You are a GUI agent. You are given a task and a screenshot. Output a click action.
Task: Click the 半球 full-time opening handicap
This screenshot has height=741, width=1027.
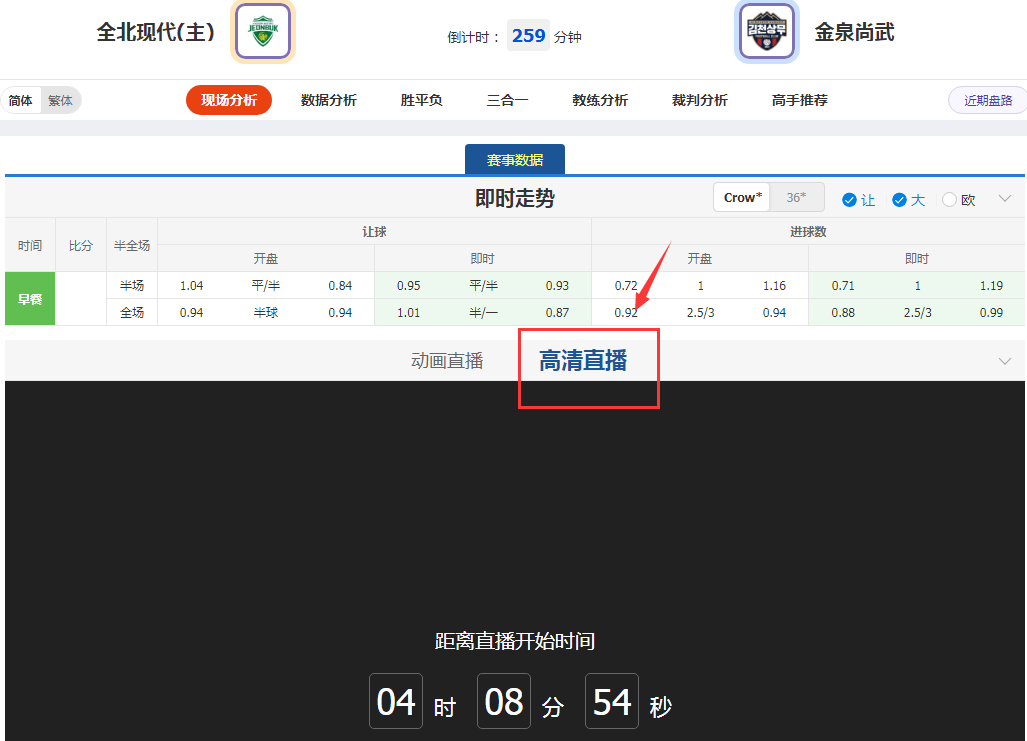click(266, 313)
